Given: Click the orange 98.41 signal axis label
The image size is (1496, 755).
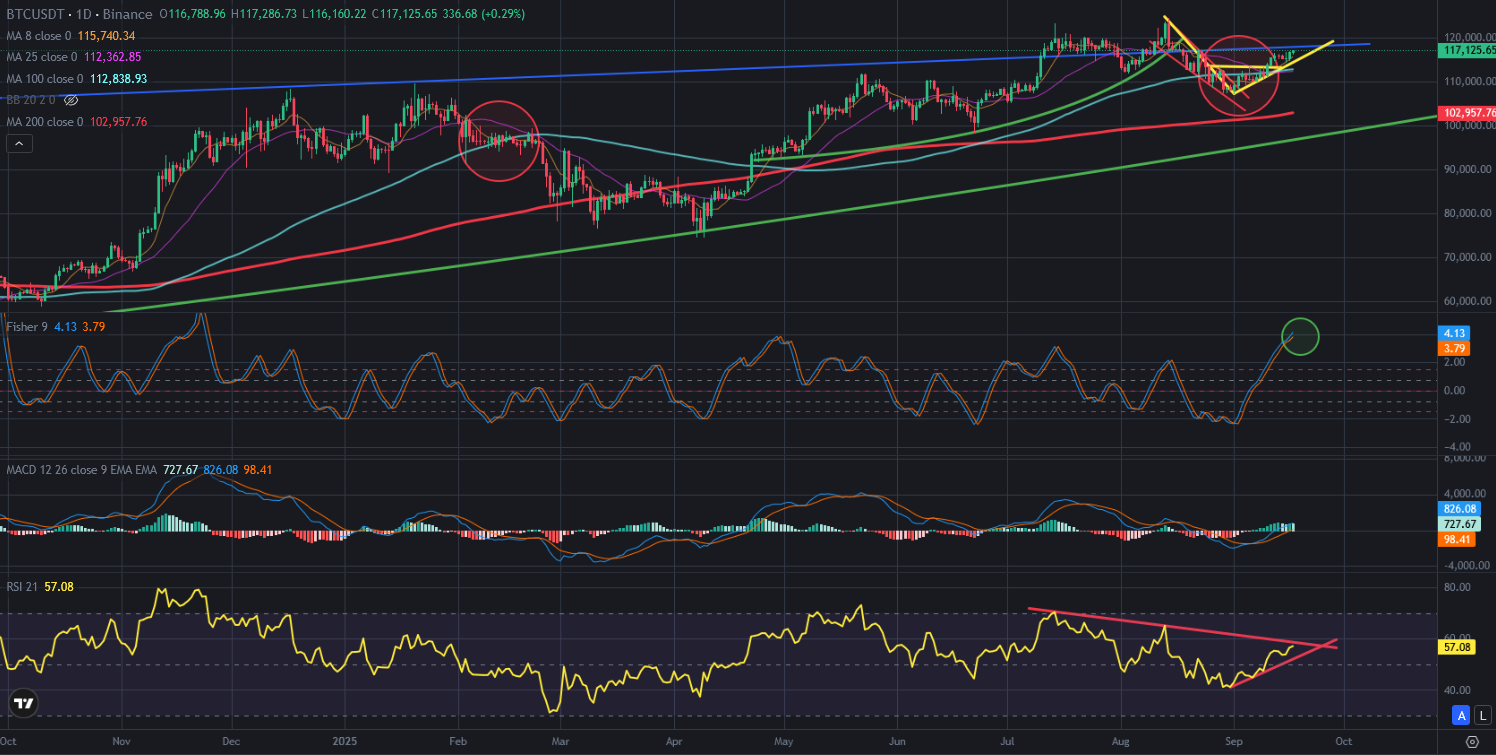Looking at the screenshot, I should pyautogui.click(x=1458, y=540).
